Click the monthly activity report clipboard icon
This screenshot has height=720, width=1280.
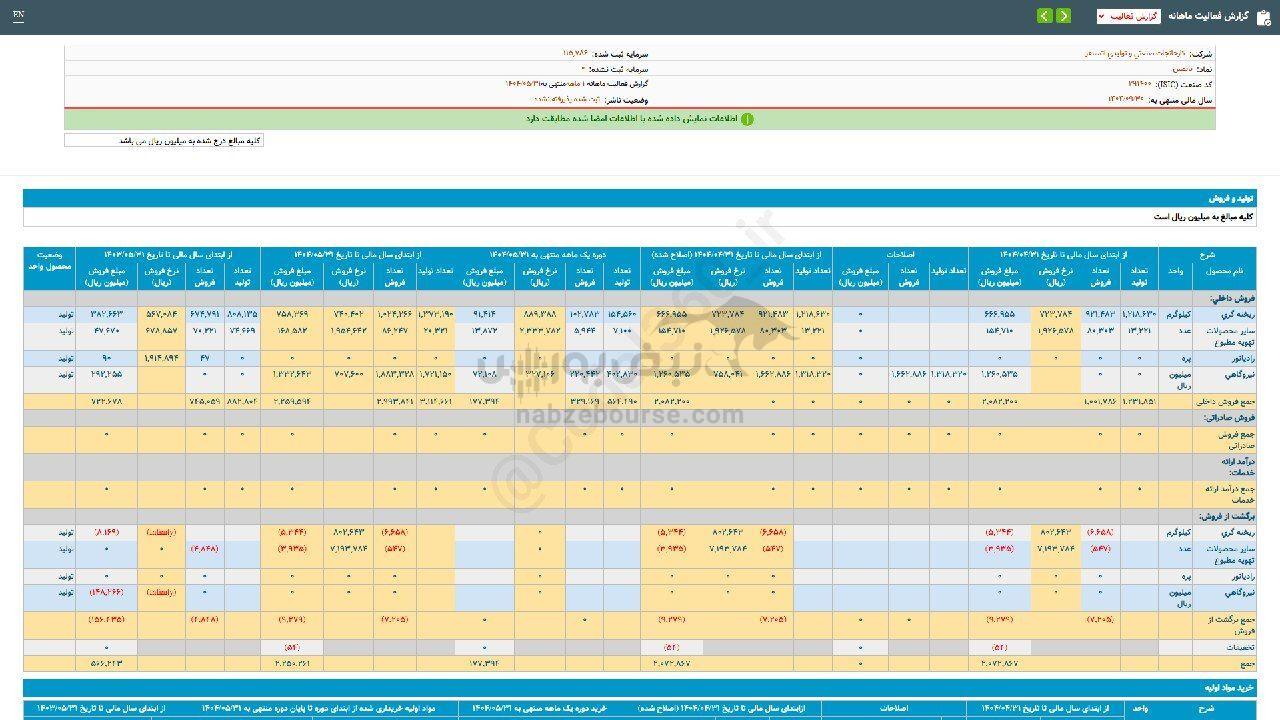(1265, 16)
